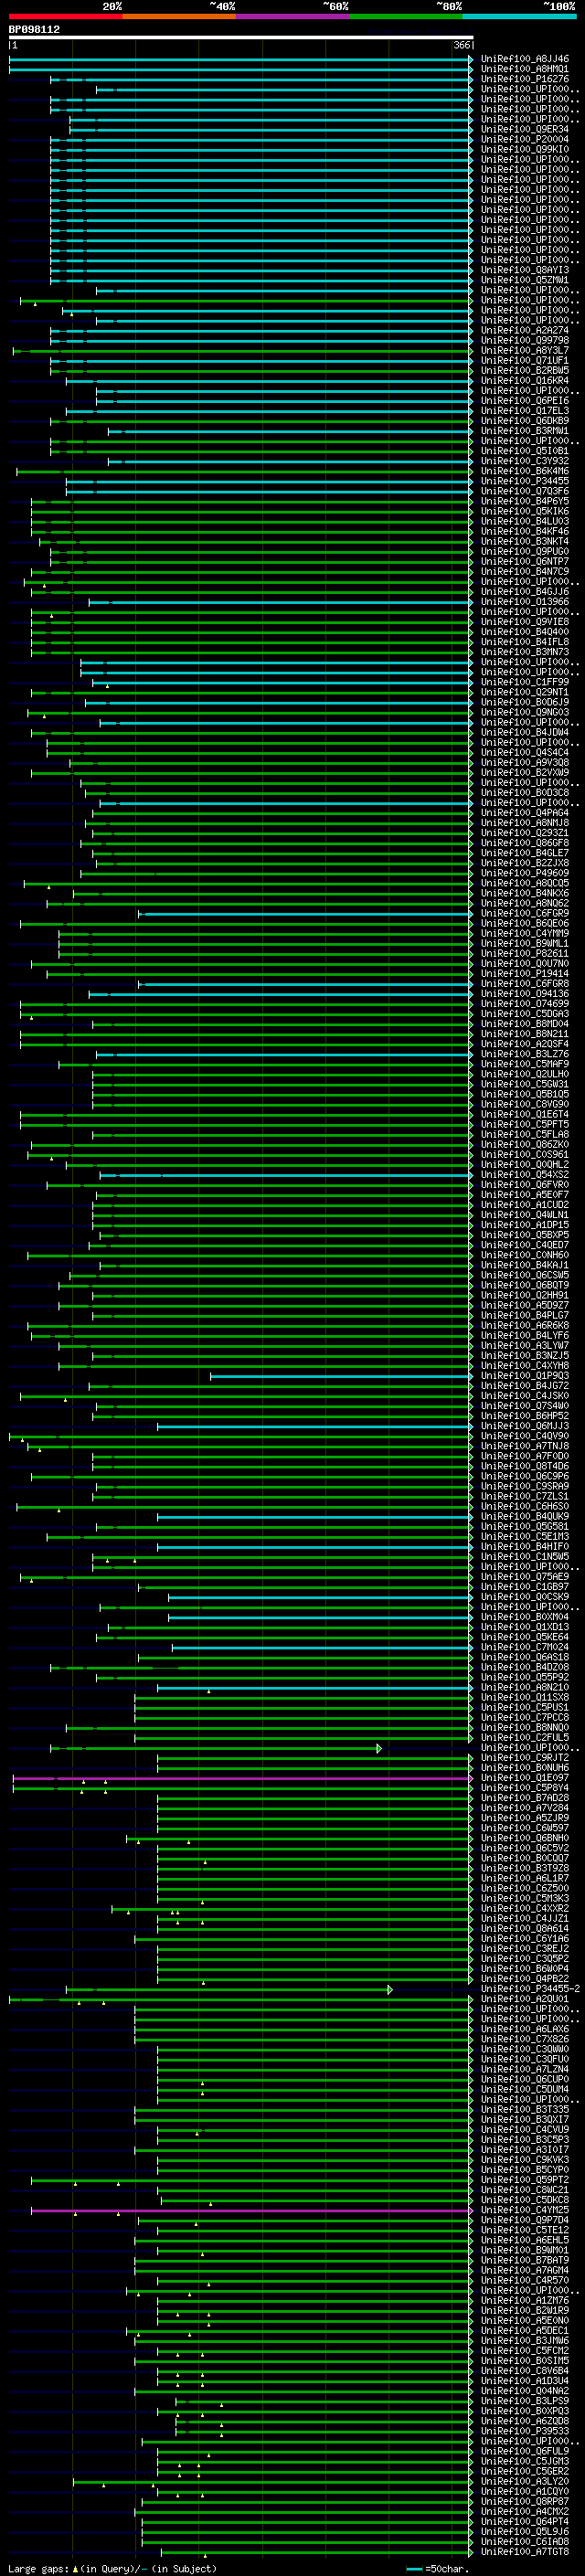Choose the UniRef100_Q9P7D4 label

tap(524, 2219)
